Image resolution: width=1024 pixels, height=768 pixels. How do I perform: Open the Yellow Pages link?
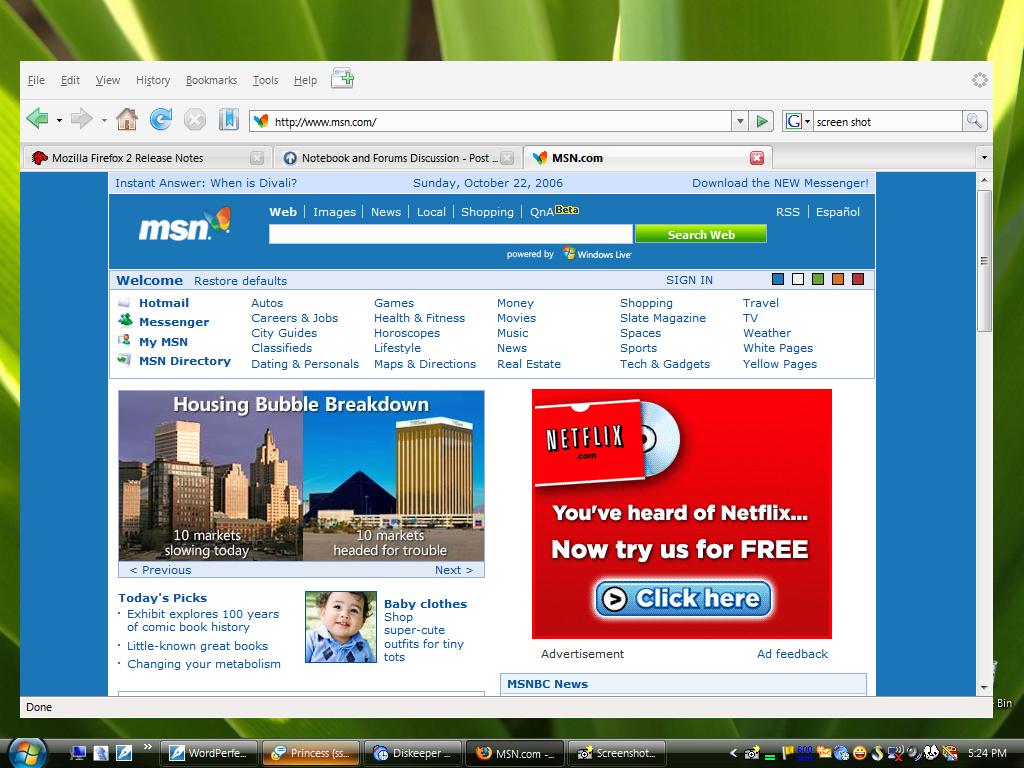coord(779,364)
